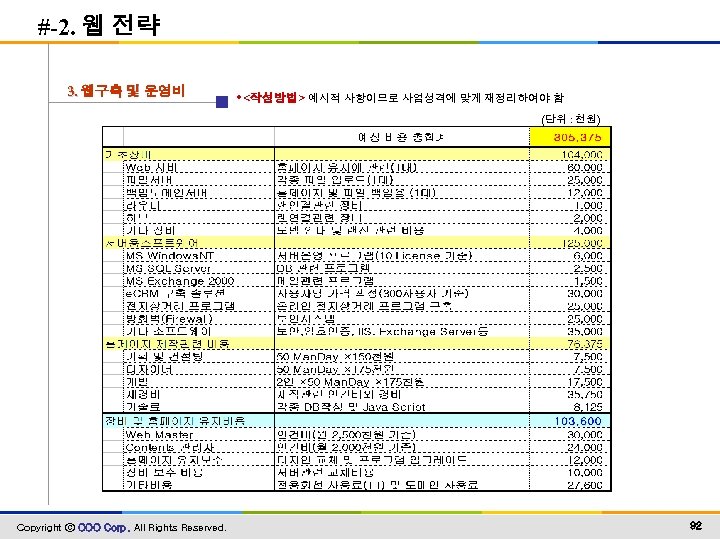Click the '300사용자' description in eCRM row
The height and width of the screenshot is (540, 720).
coord(372,293)
